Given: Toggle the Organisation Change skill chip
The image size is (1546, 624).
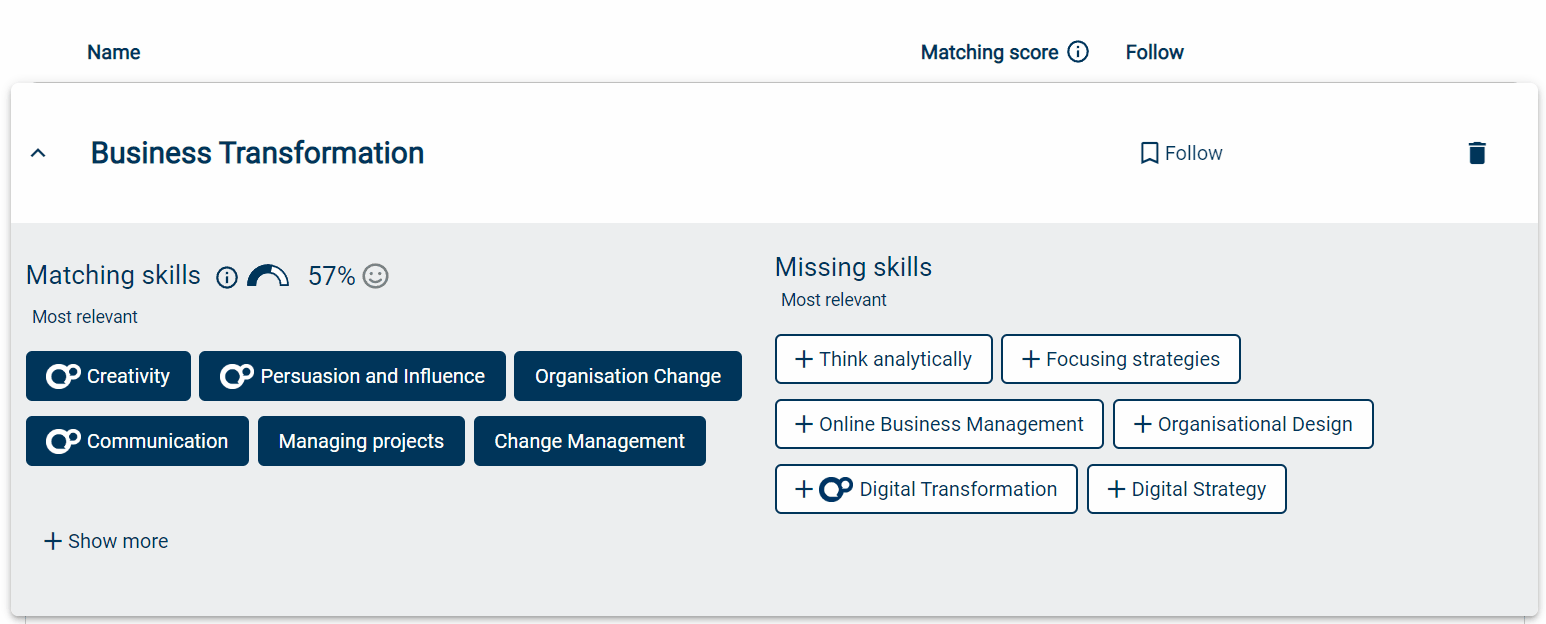Looking at the screenshot, I should pos(627,376).
